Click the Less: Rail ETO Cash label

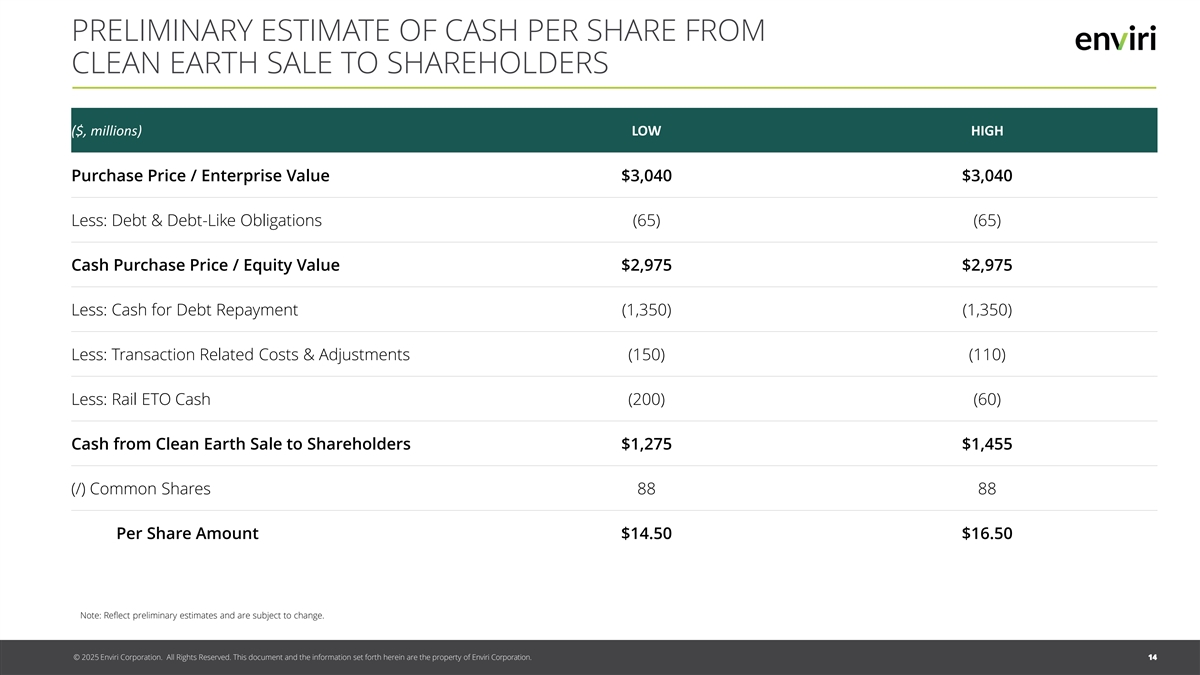coord(140,399)
